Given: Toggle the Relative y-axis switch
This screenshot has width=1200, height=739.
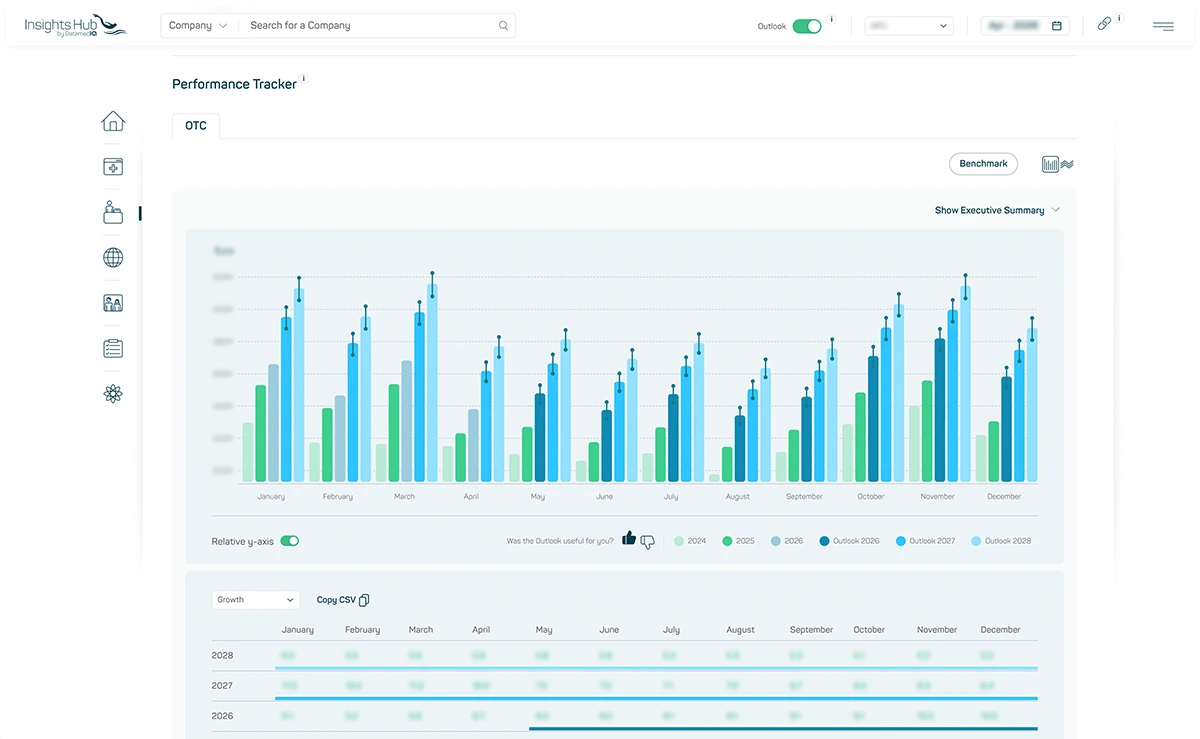Looking at the screenshot, I should point(290,541).
